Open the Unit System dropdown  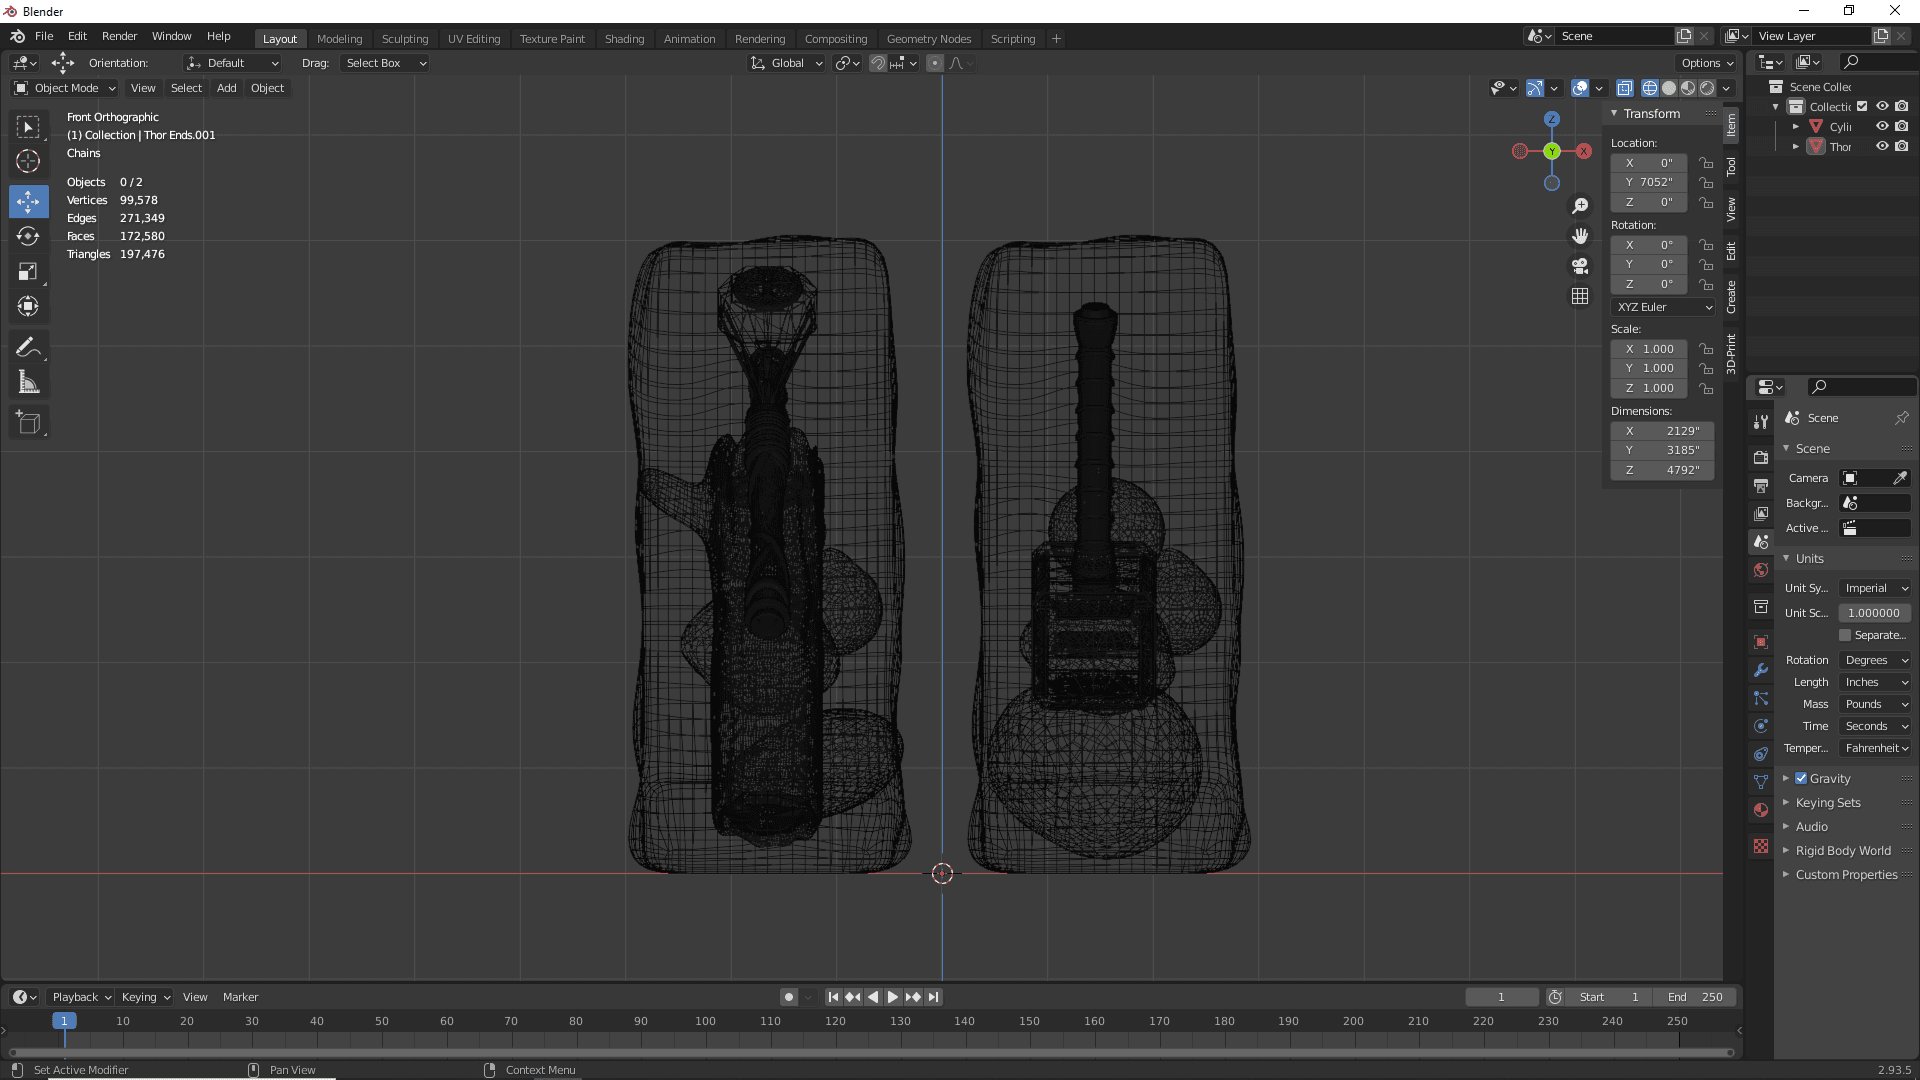click(1874, 588)
